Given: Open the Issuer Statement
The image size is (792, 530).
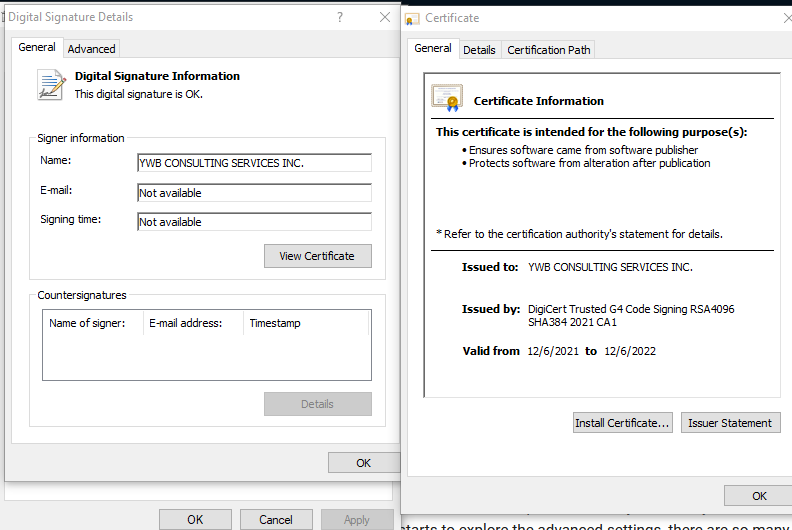Looking at the screenshot, I should click(730, 423).
